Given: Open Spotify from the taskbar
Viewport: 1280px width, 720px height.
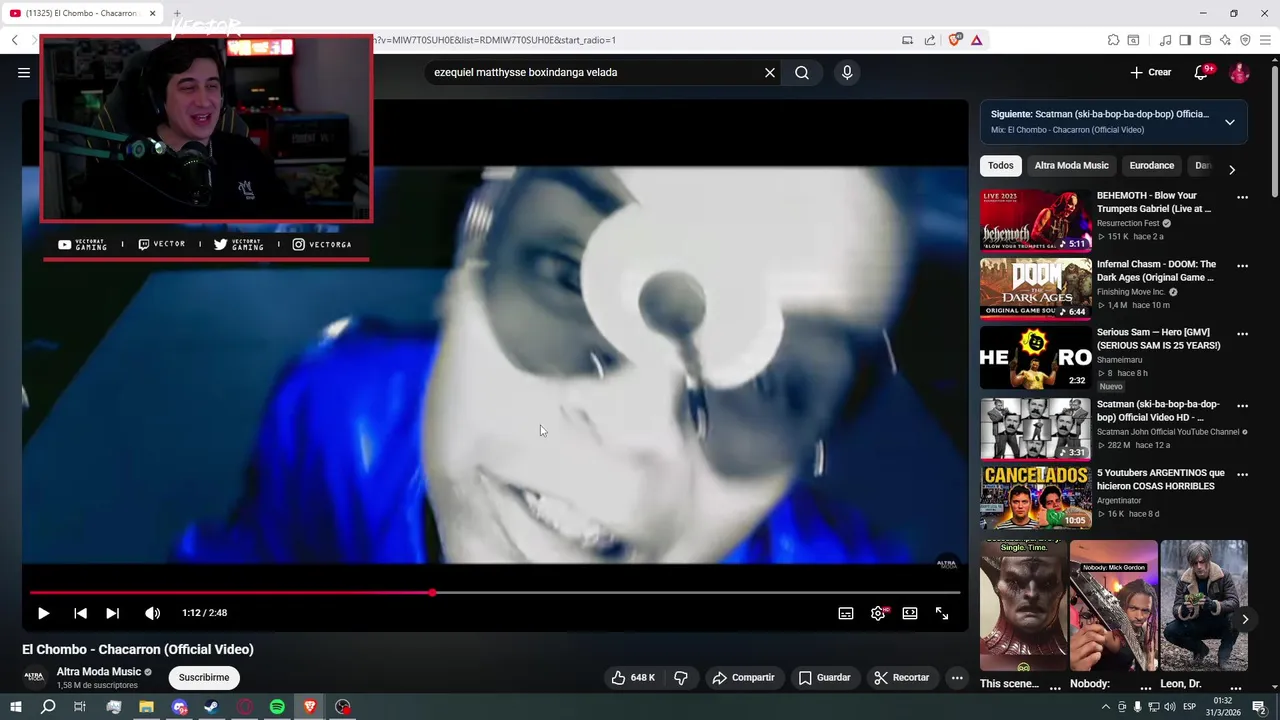Looking at the screenshot, I should [x=277, y=707].
